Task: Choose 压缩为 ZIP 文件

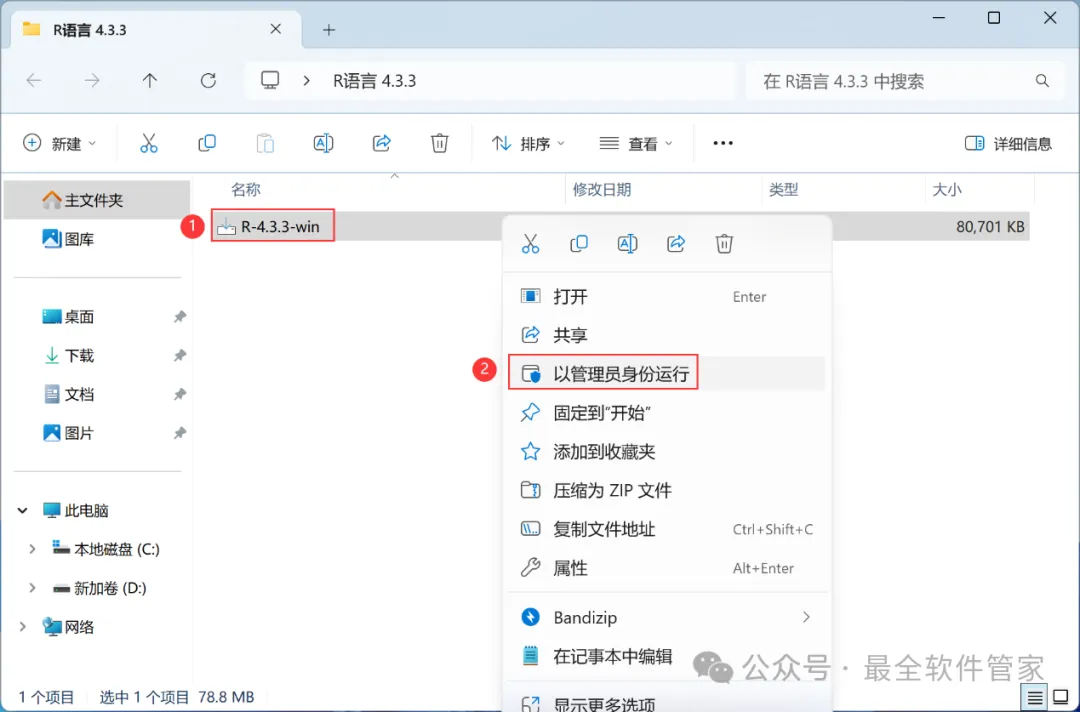Action: [x=667, y=490]
